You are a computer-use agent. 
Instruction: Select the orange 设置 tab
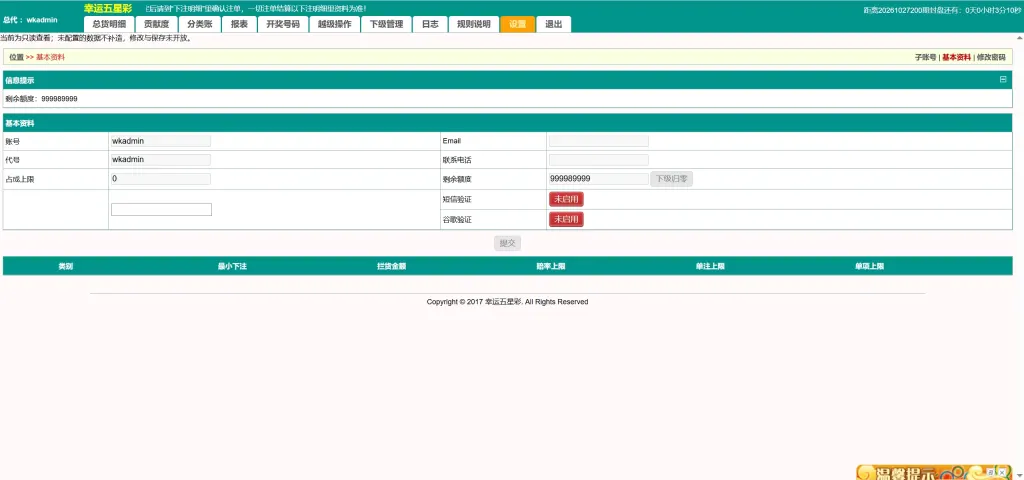pos(517,24)
